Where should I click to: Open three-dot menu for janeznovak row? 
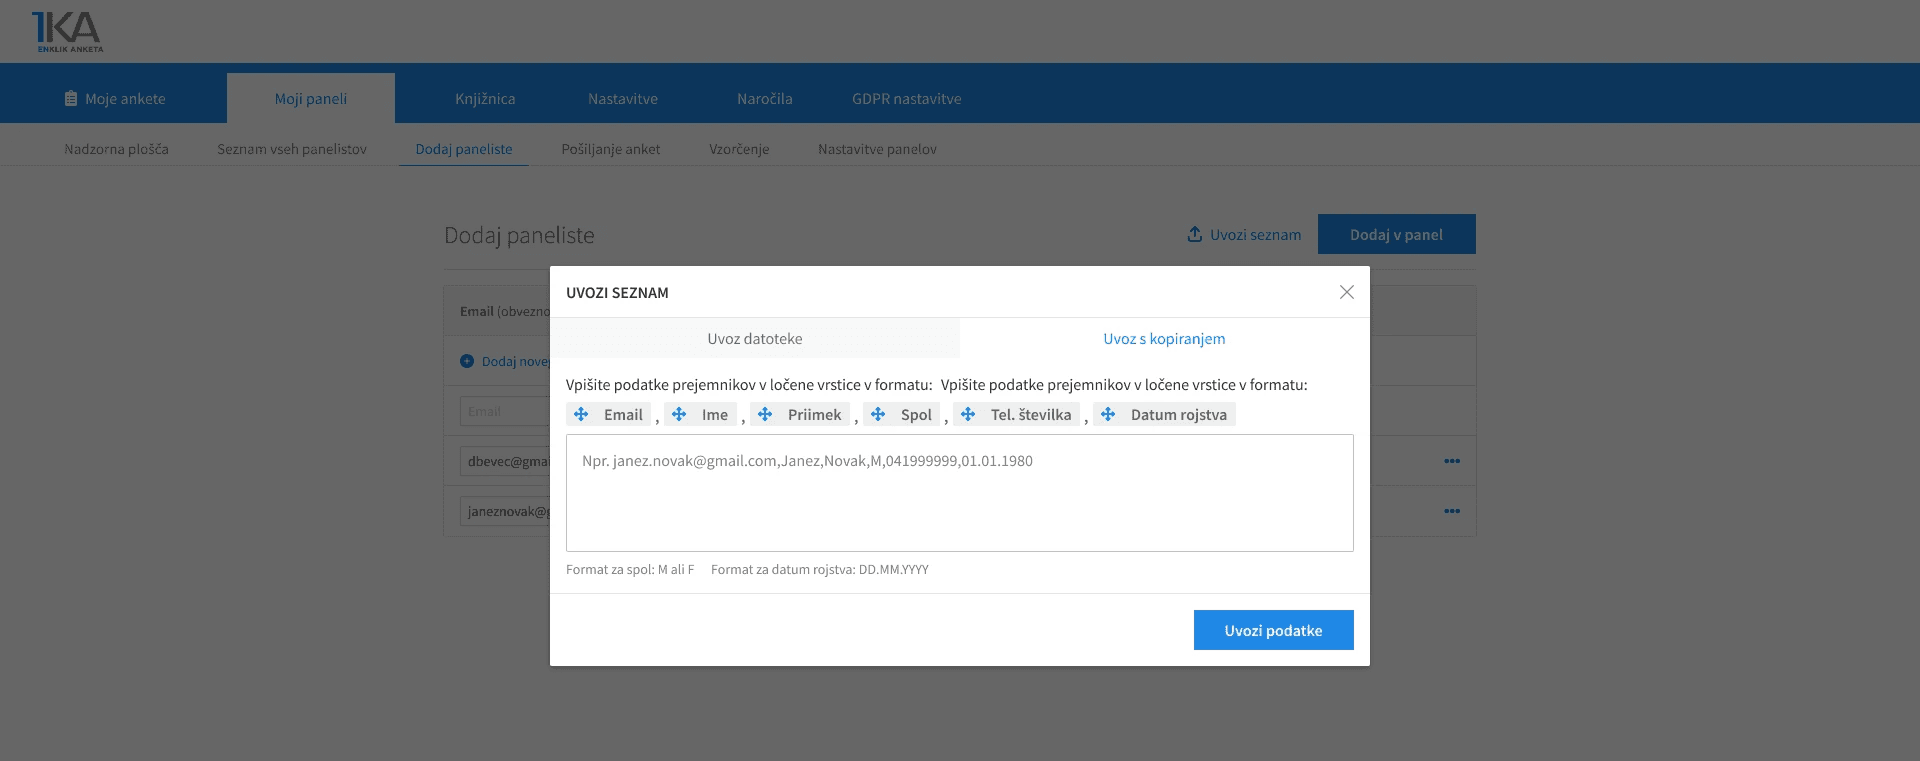point(1452,511)
